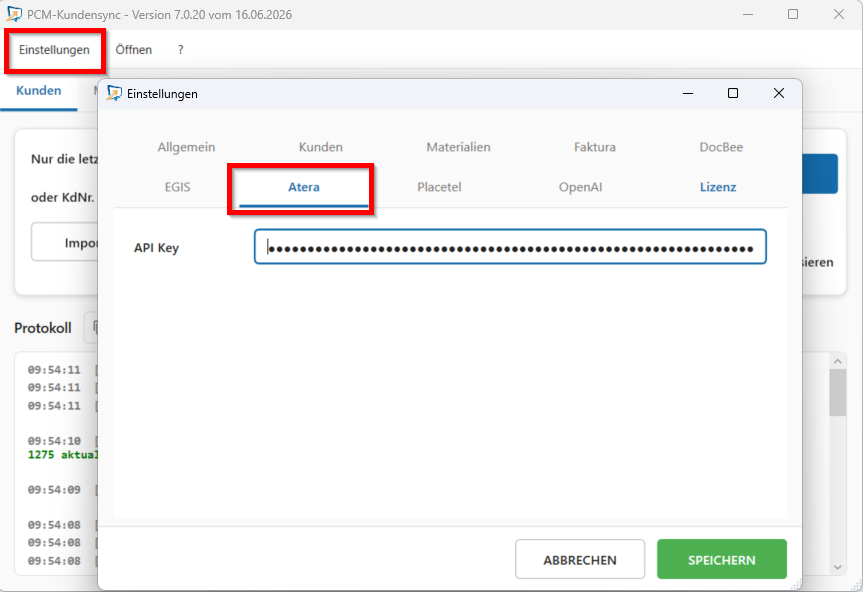
Task: Select the Materialien settings tab
Action: (x=458, y=147)
